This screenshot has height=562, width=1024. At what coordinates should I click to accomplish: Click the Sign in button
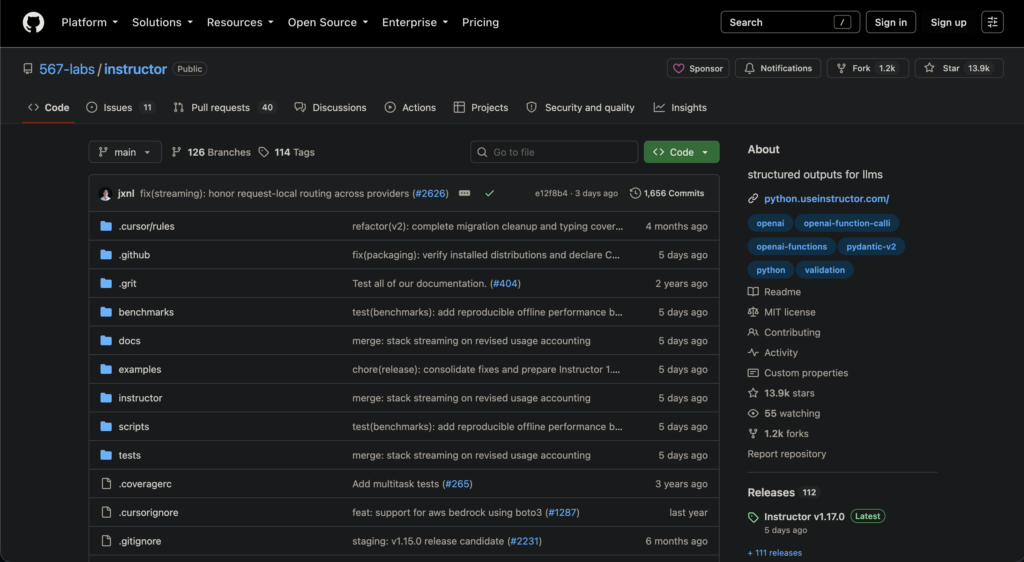coord(891,22)
